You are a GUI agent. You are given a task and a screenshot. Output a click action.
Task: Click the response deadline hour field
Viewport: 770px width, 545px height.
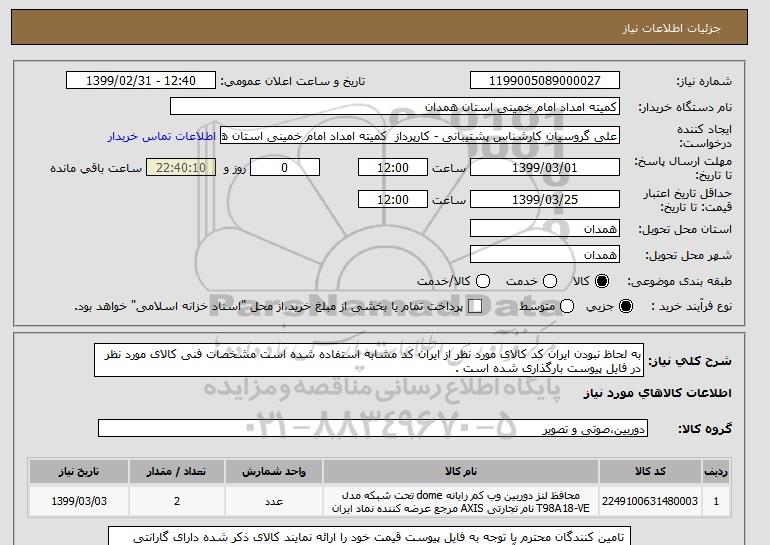(x=393, y=167)
